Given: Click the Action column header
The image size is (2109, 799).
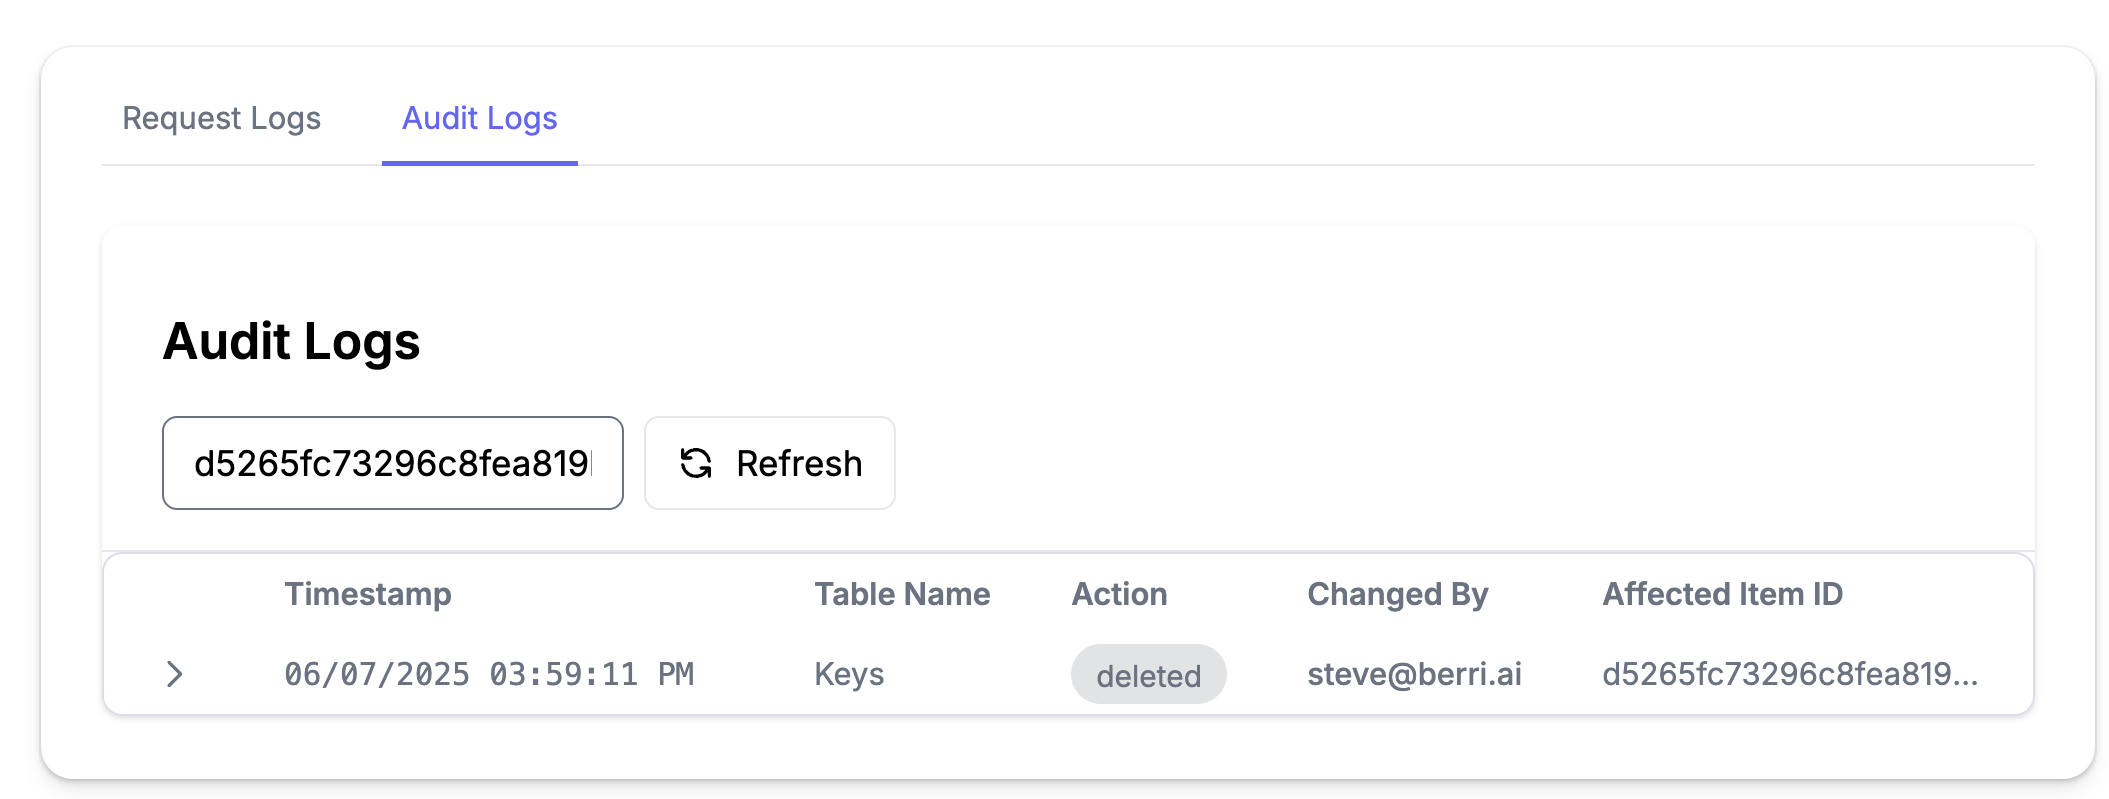Looking at the screenshot, I should (x=1119, y=594).
